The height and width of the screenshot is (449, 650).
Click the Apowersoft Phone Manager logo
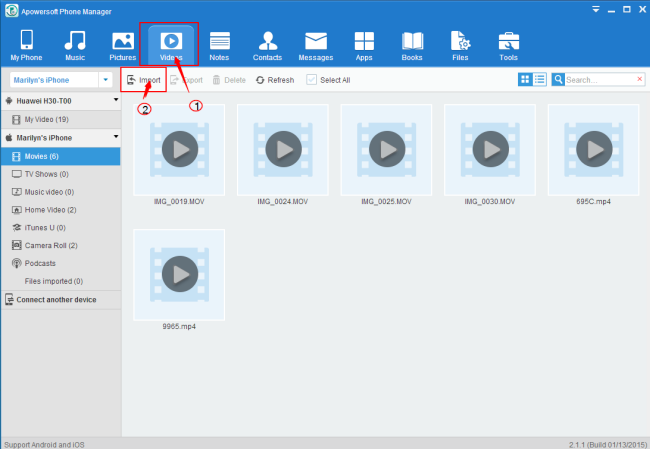(x=12, y=11)
